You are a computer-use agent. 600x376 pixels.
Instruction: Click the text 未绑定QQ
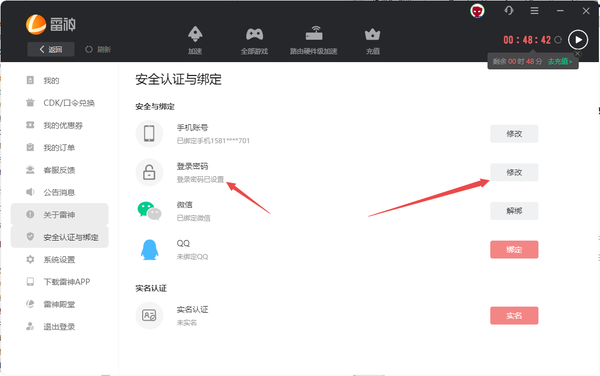(x=192, y=257)
